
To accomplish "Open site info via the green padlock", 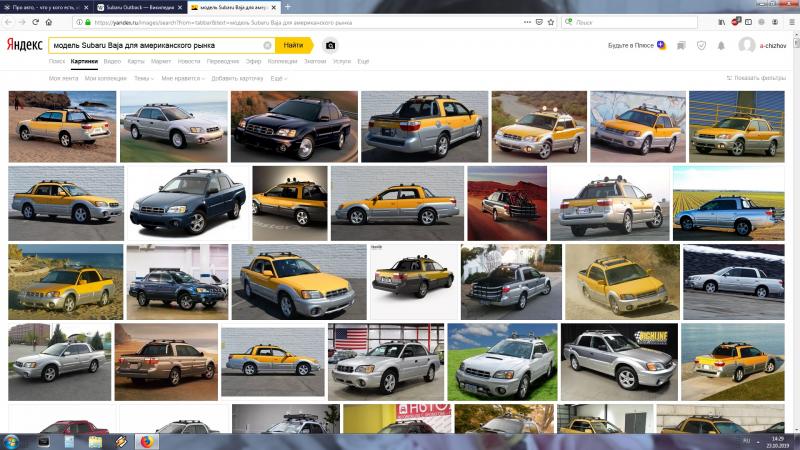I will click(88, 22).
